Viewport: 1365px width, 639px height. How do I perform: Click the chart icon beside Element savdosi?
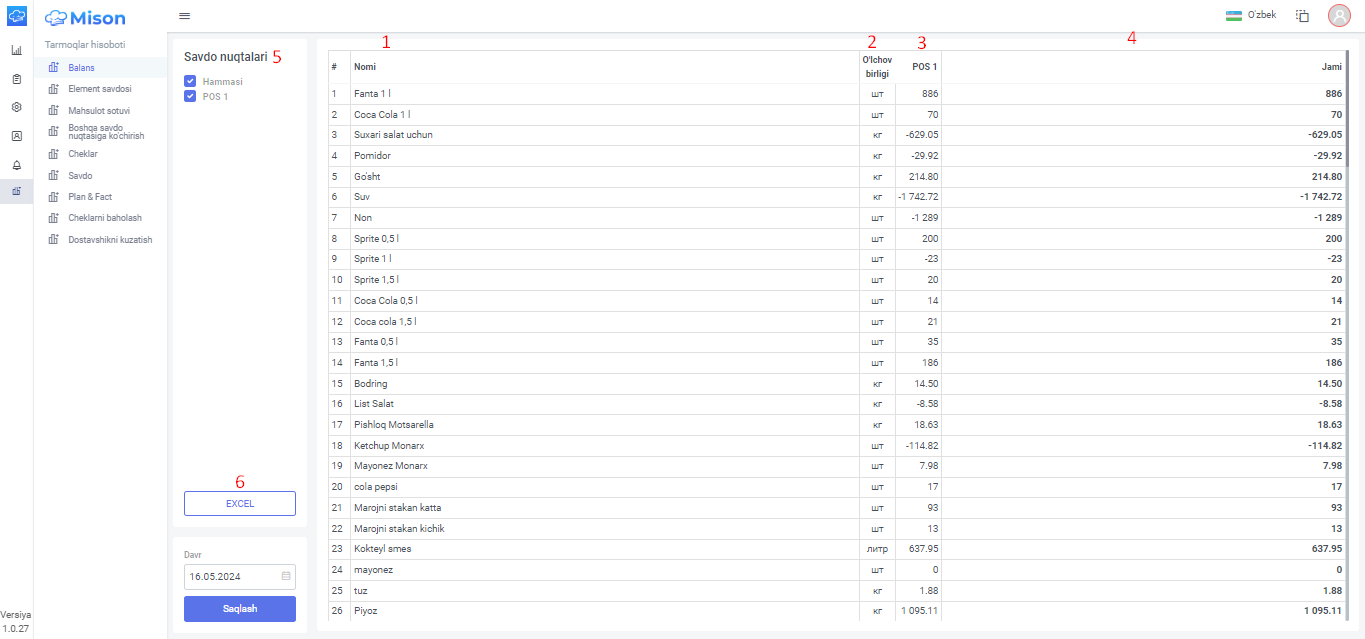[54, 89]
